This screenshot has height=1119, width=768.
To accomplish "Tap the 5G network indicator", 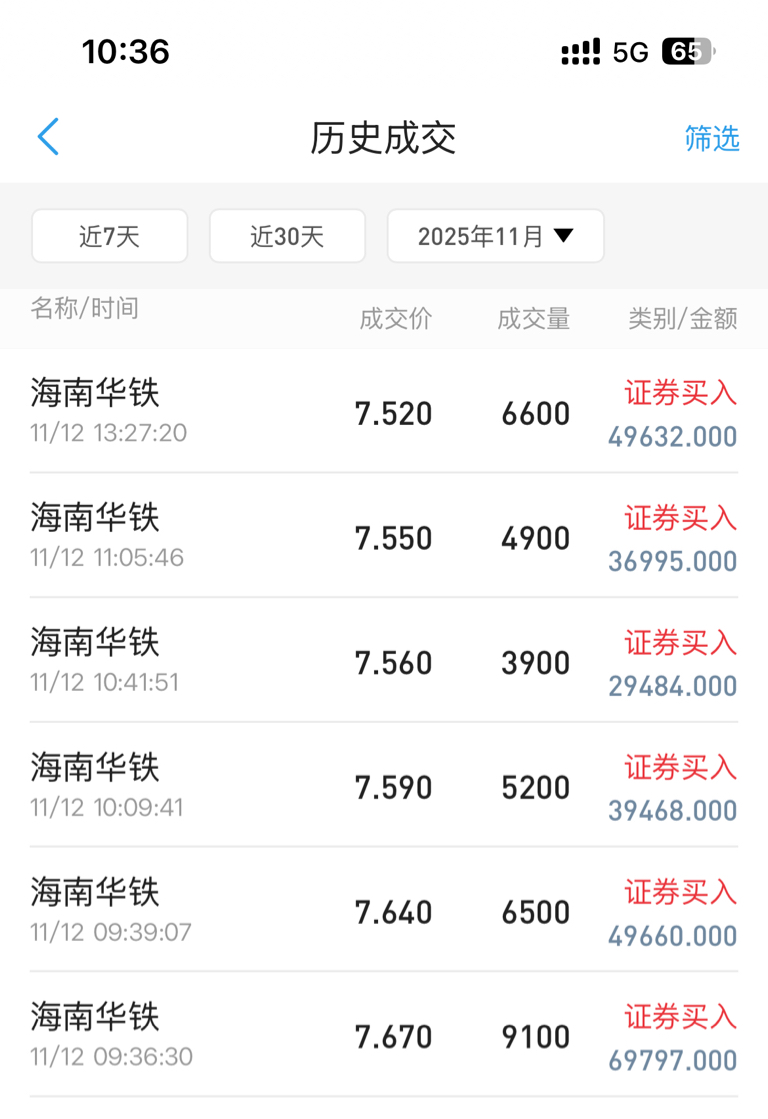I will click(x=631, y=52).
